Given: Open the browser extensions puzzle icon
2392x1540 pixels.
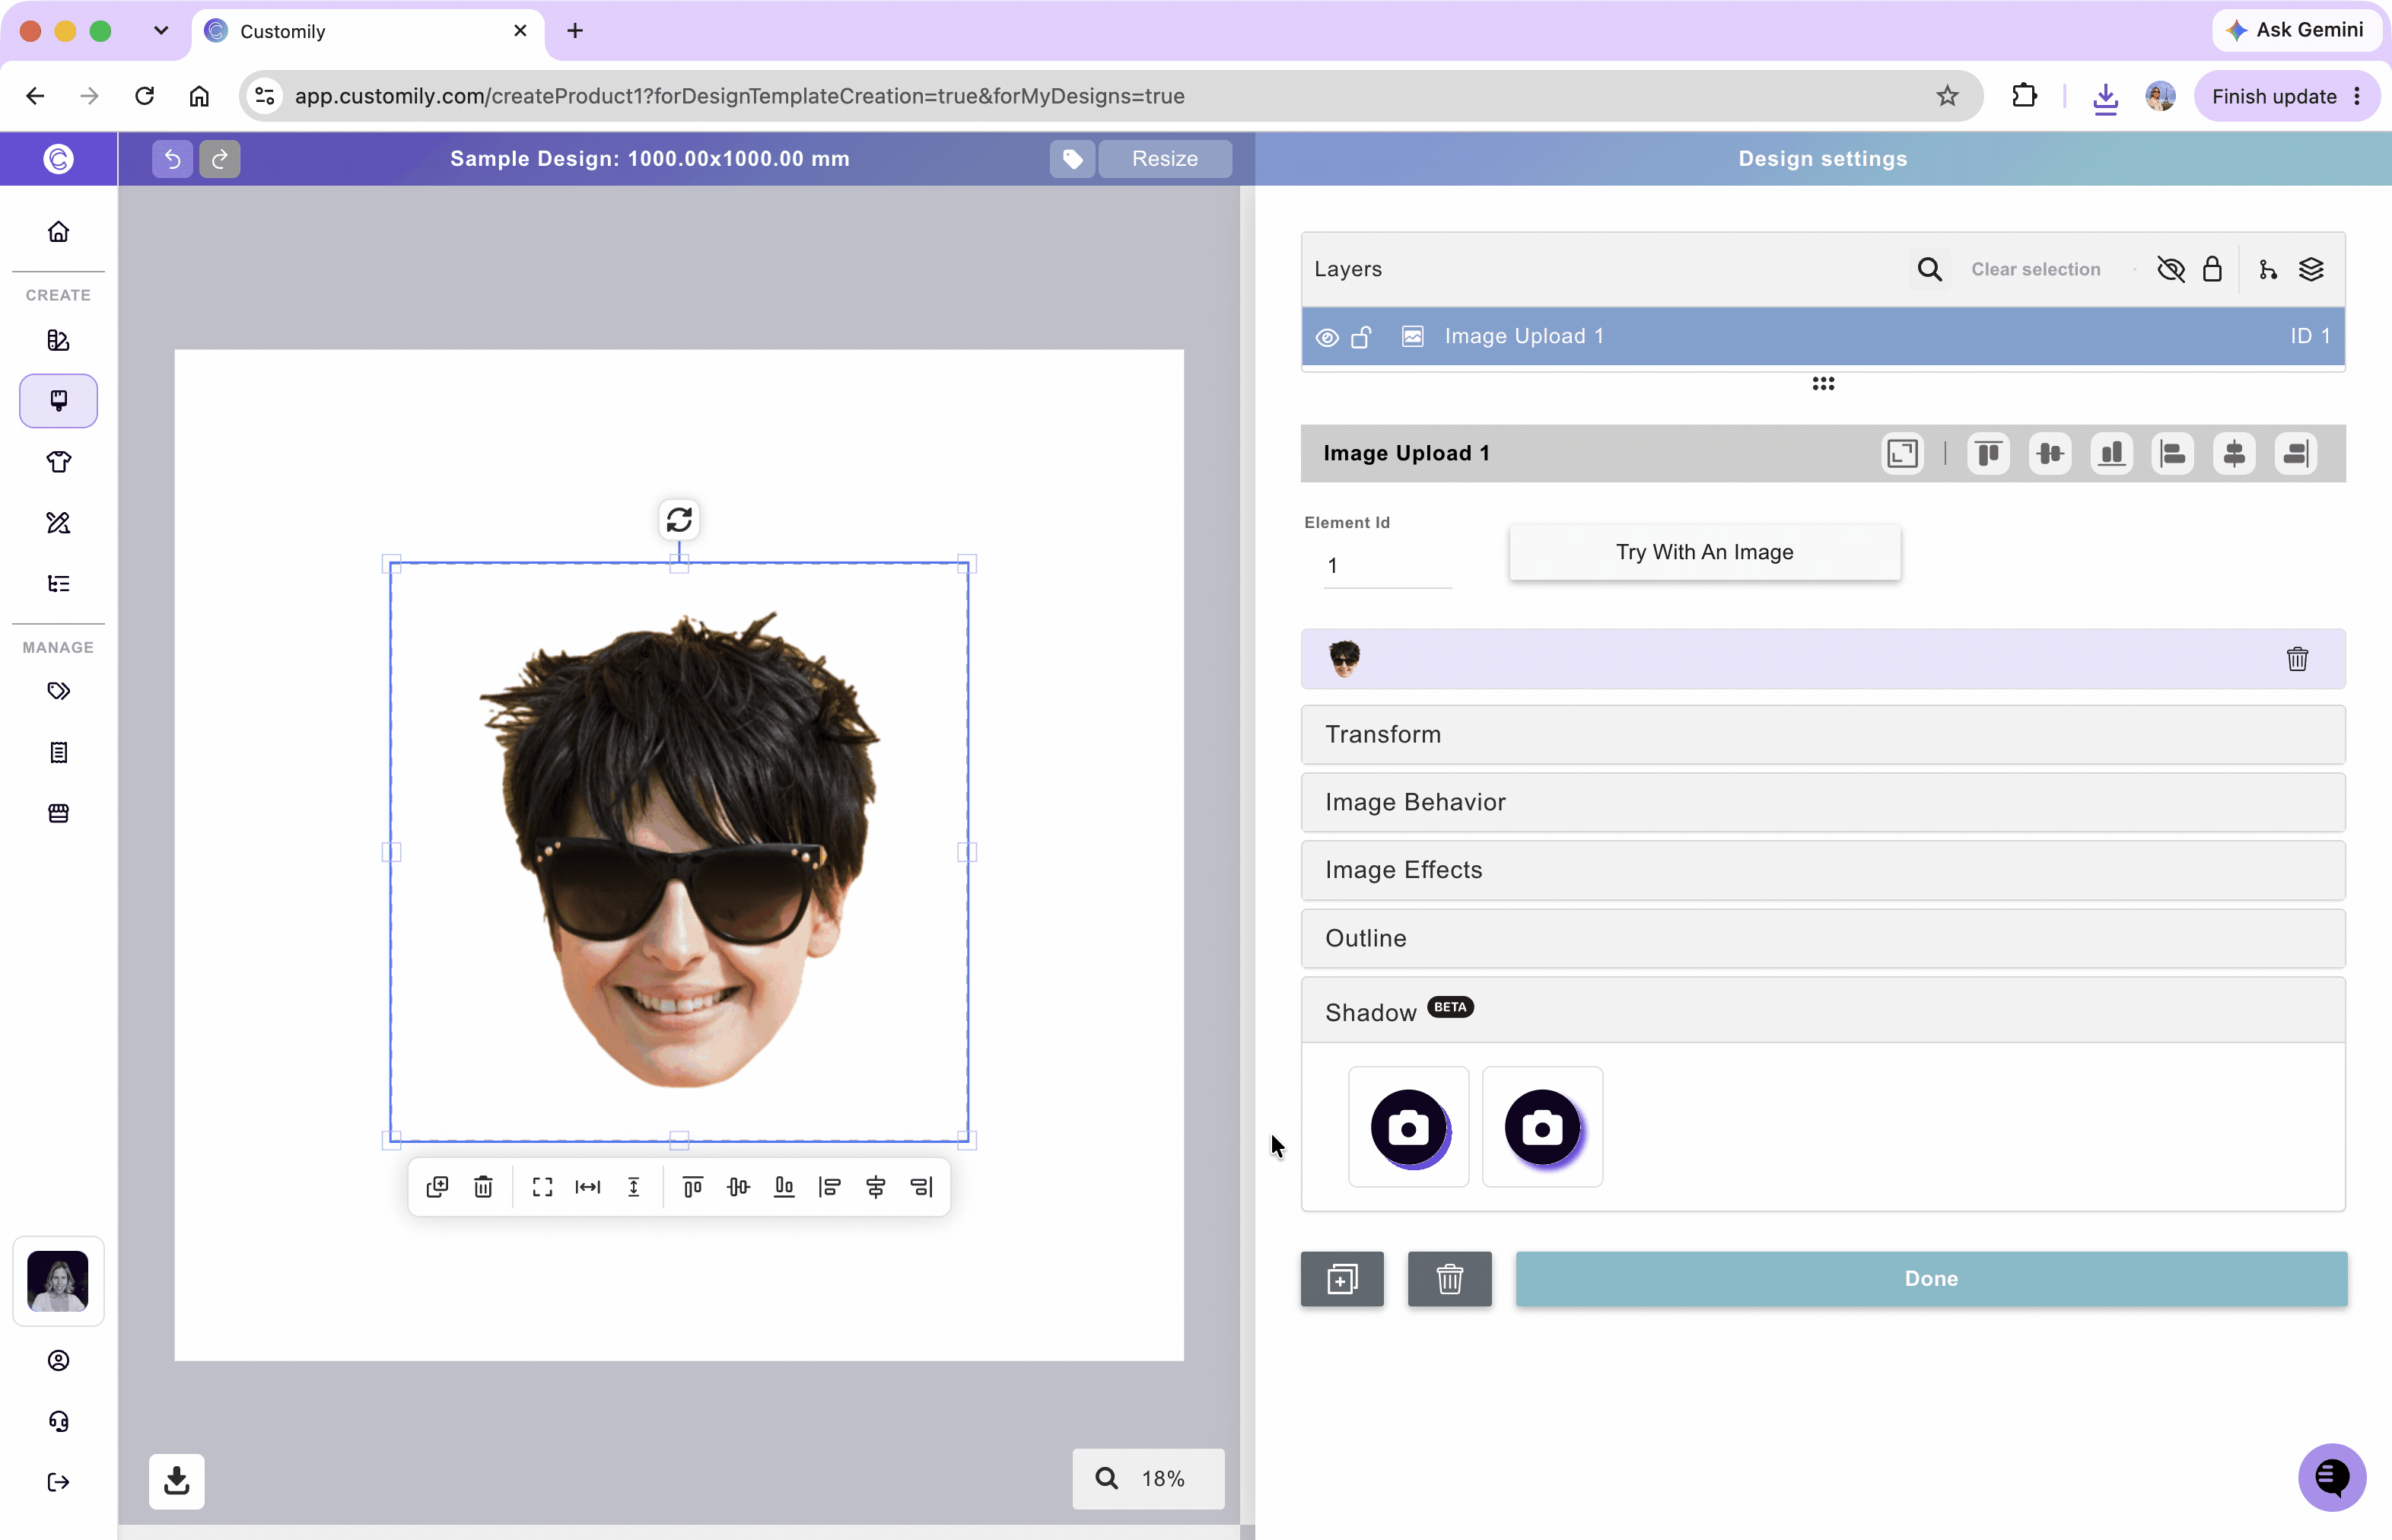Looking at the screenshot, I should tap(2024, 96).
